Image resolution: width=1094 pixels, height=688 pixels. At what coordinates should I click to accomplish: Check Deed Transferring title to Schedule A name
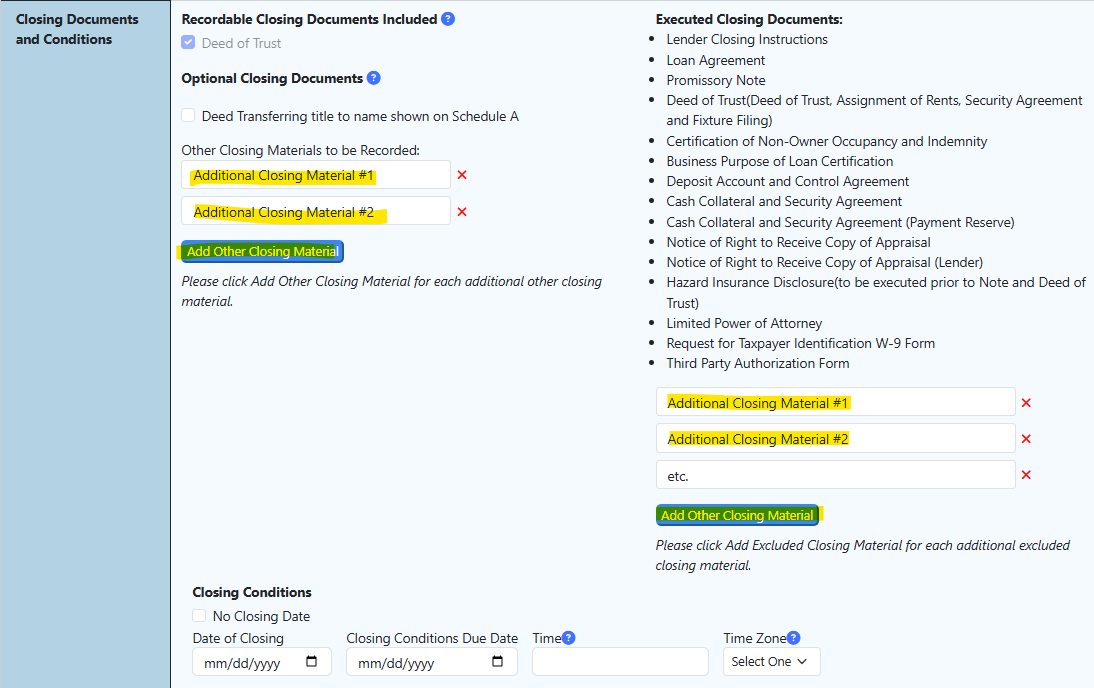[x=188, y=116]
